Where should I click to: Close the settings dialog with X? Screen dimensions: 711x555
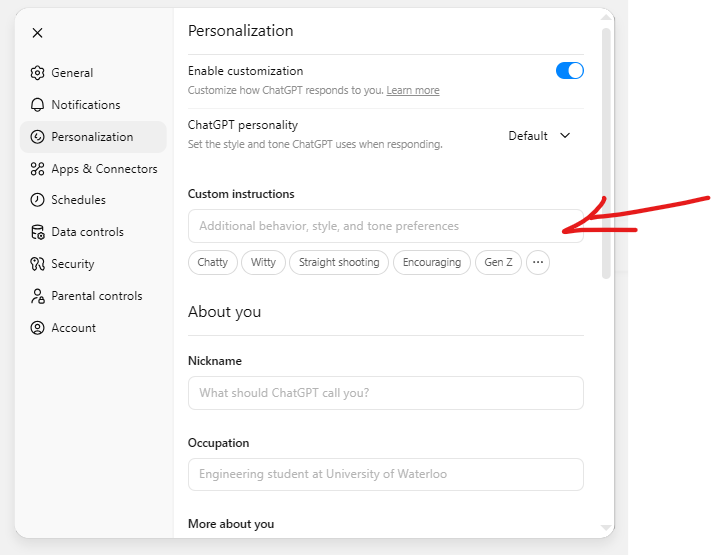37,33
